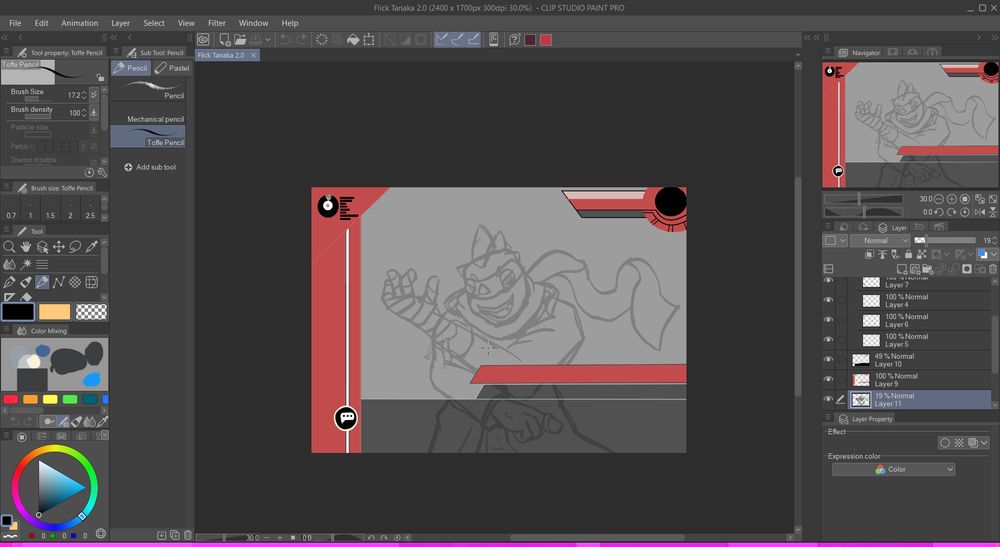Hide Layer 5 with eye icon

(x=828, y=340)
